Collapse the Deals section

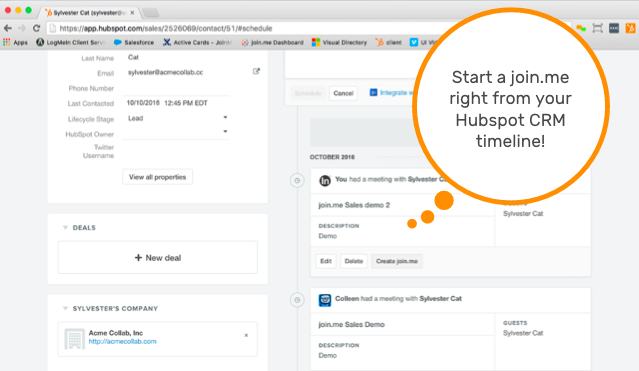pyautogui.click(x=65, y=227)
